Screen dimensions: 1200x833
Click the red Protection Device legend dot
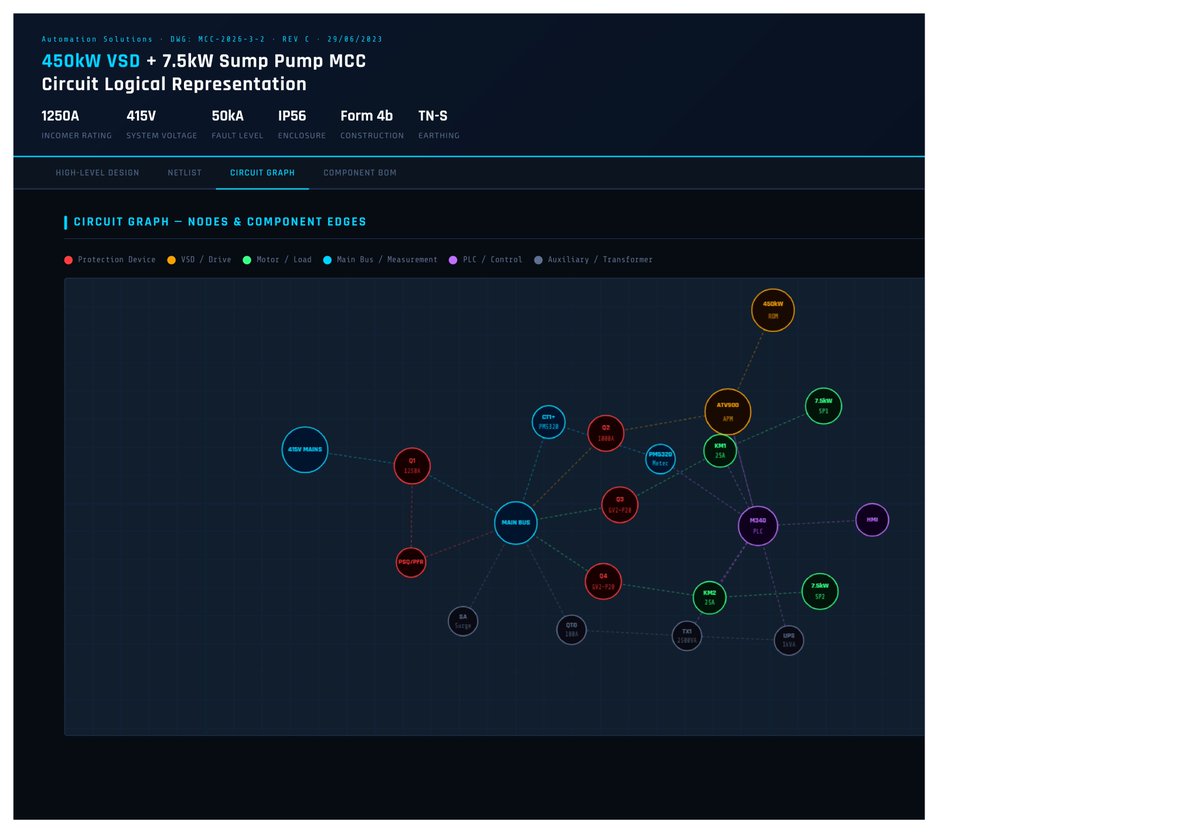68,260
